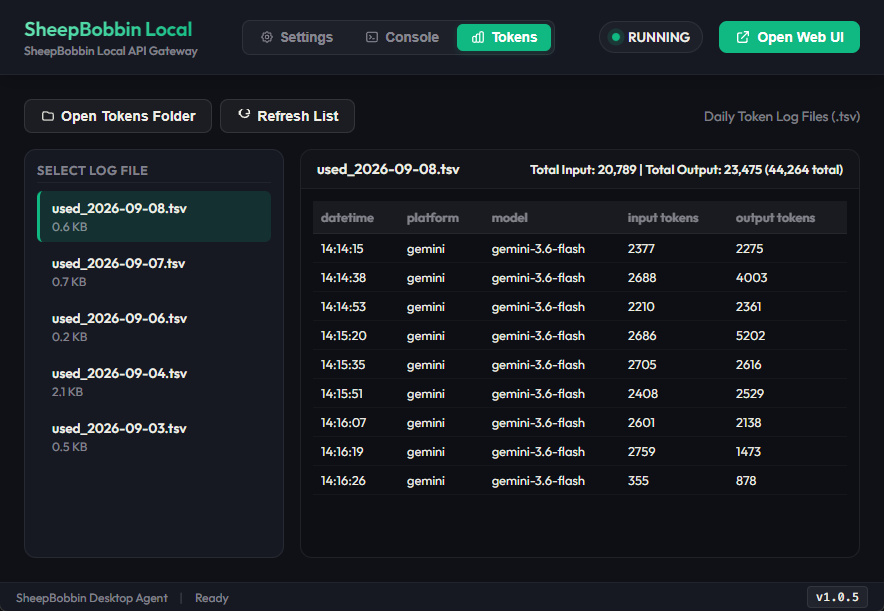Click the terminal icon on Console tab
Image resolution: width=884 pixels, height=611 pixels.
click(372, 37)
